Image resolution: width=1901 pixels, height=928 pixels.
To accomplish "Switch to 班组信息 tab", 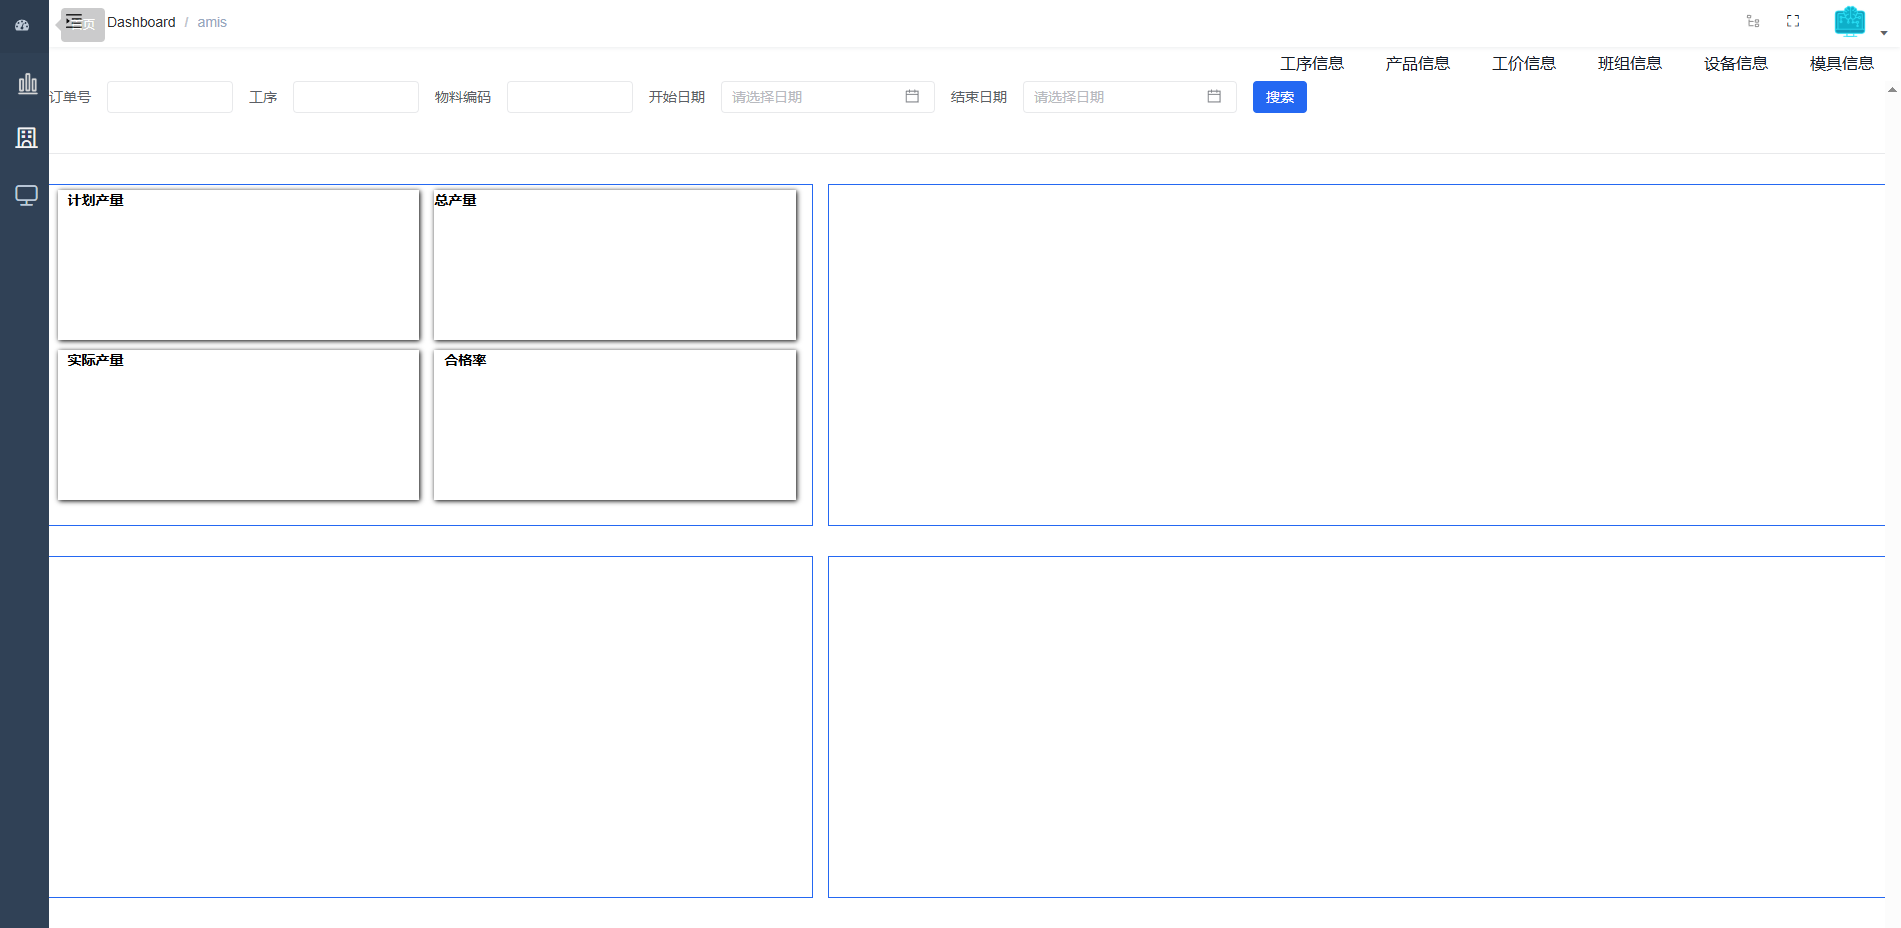I will [x=1630, y=63].
